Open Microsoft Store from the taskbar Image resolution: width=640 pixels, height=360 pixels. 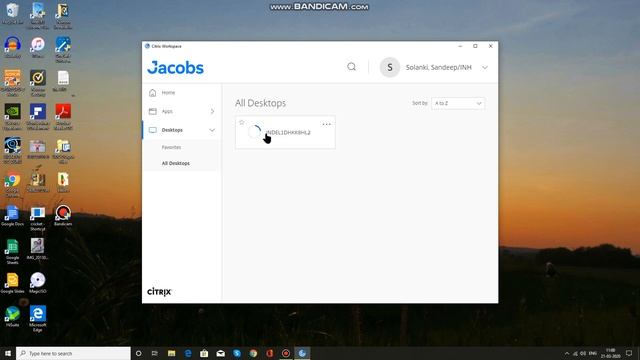[x=204, y=353]
